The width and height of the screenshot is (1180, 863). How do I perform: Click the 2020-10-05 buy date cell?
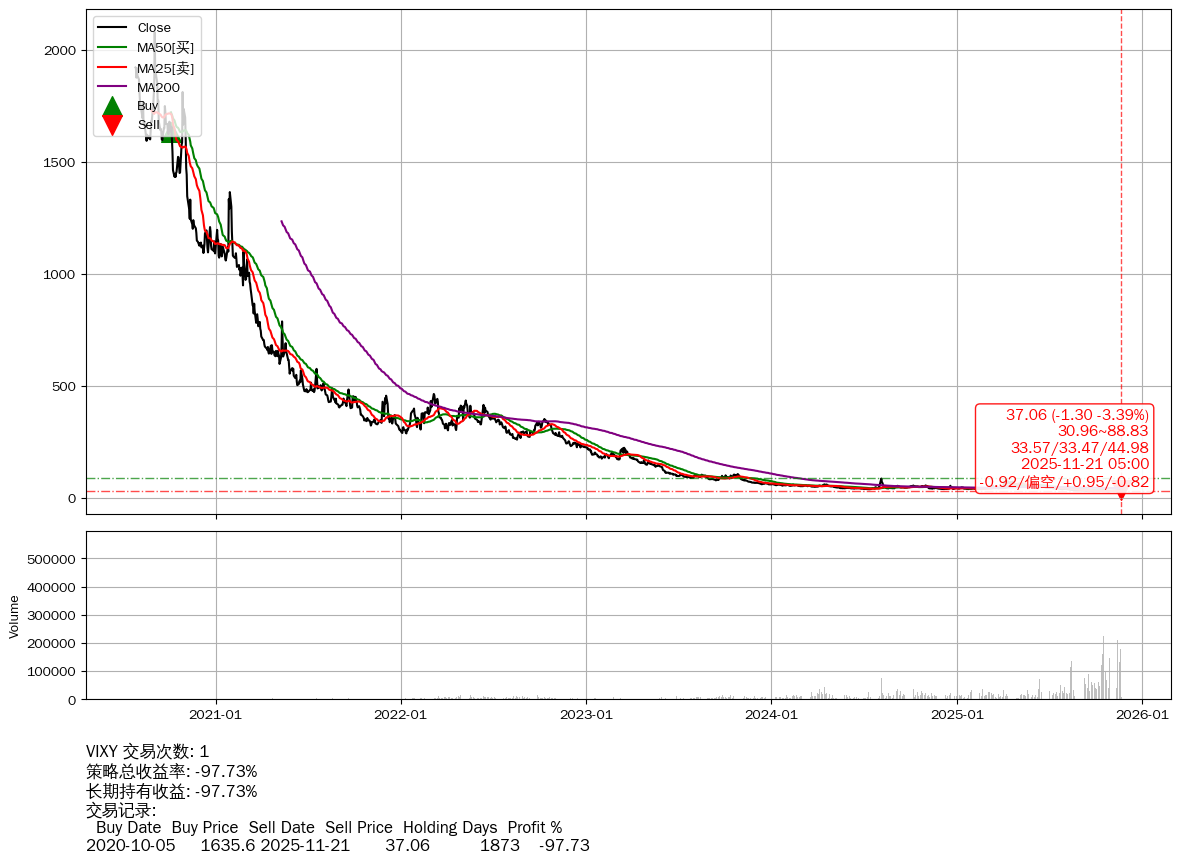131,846
